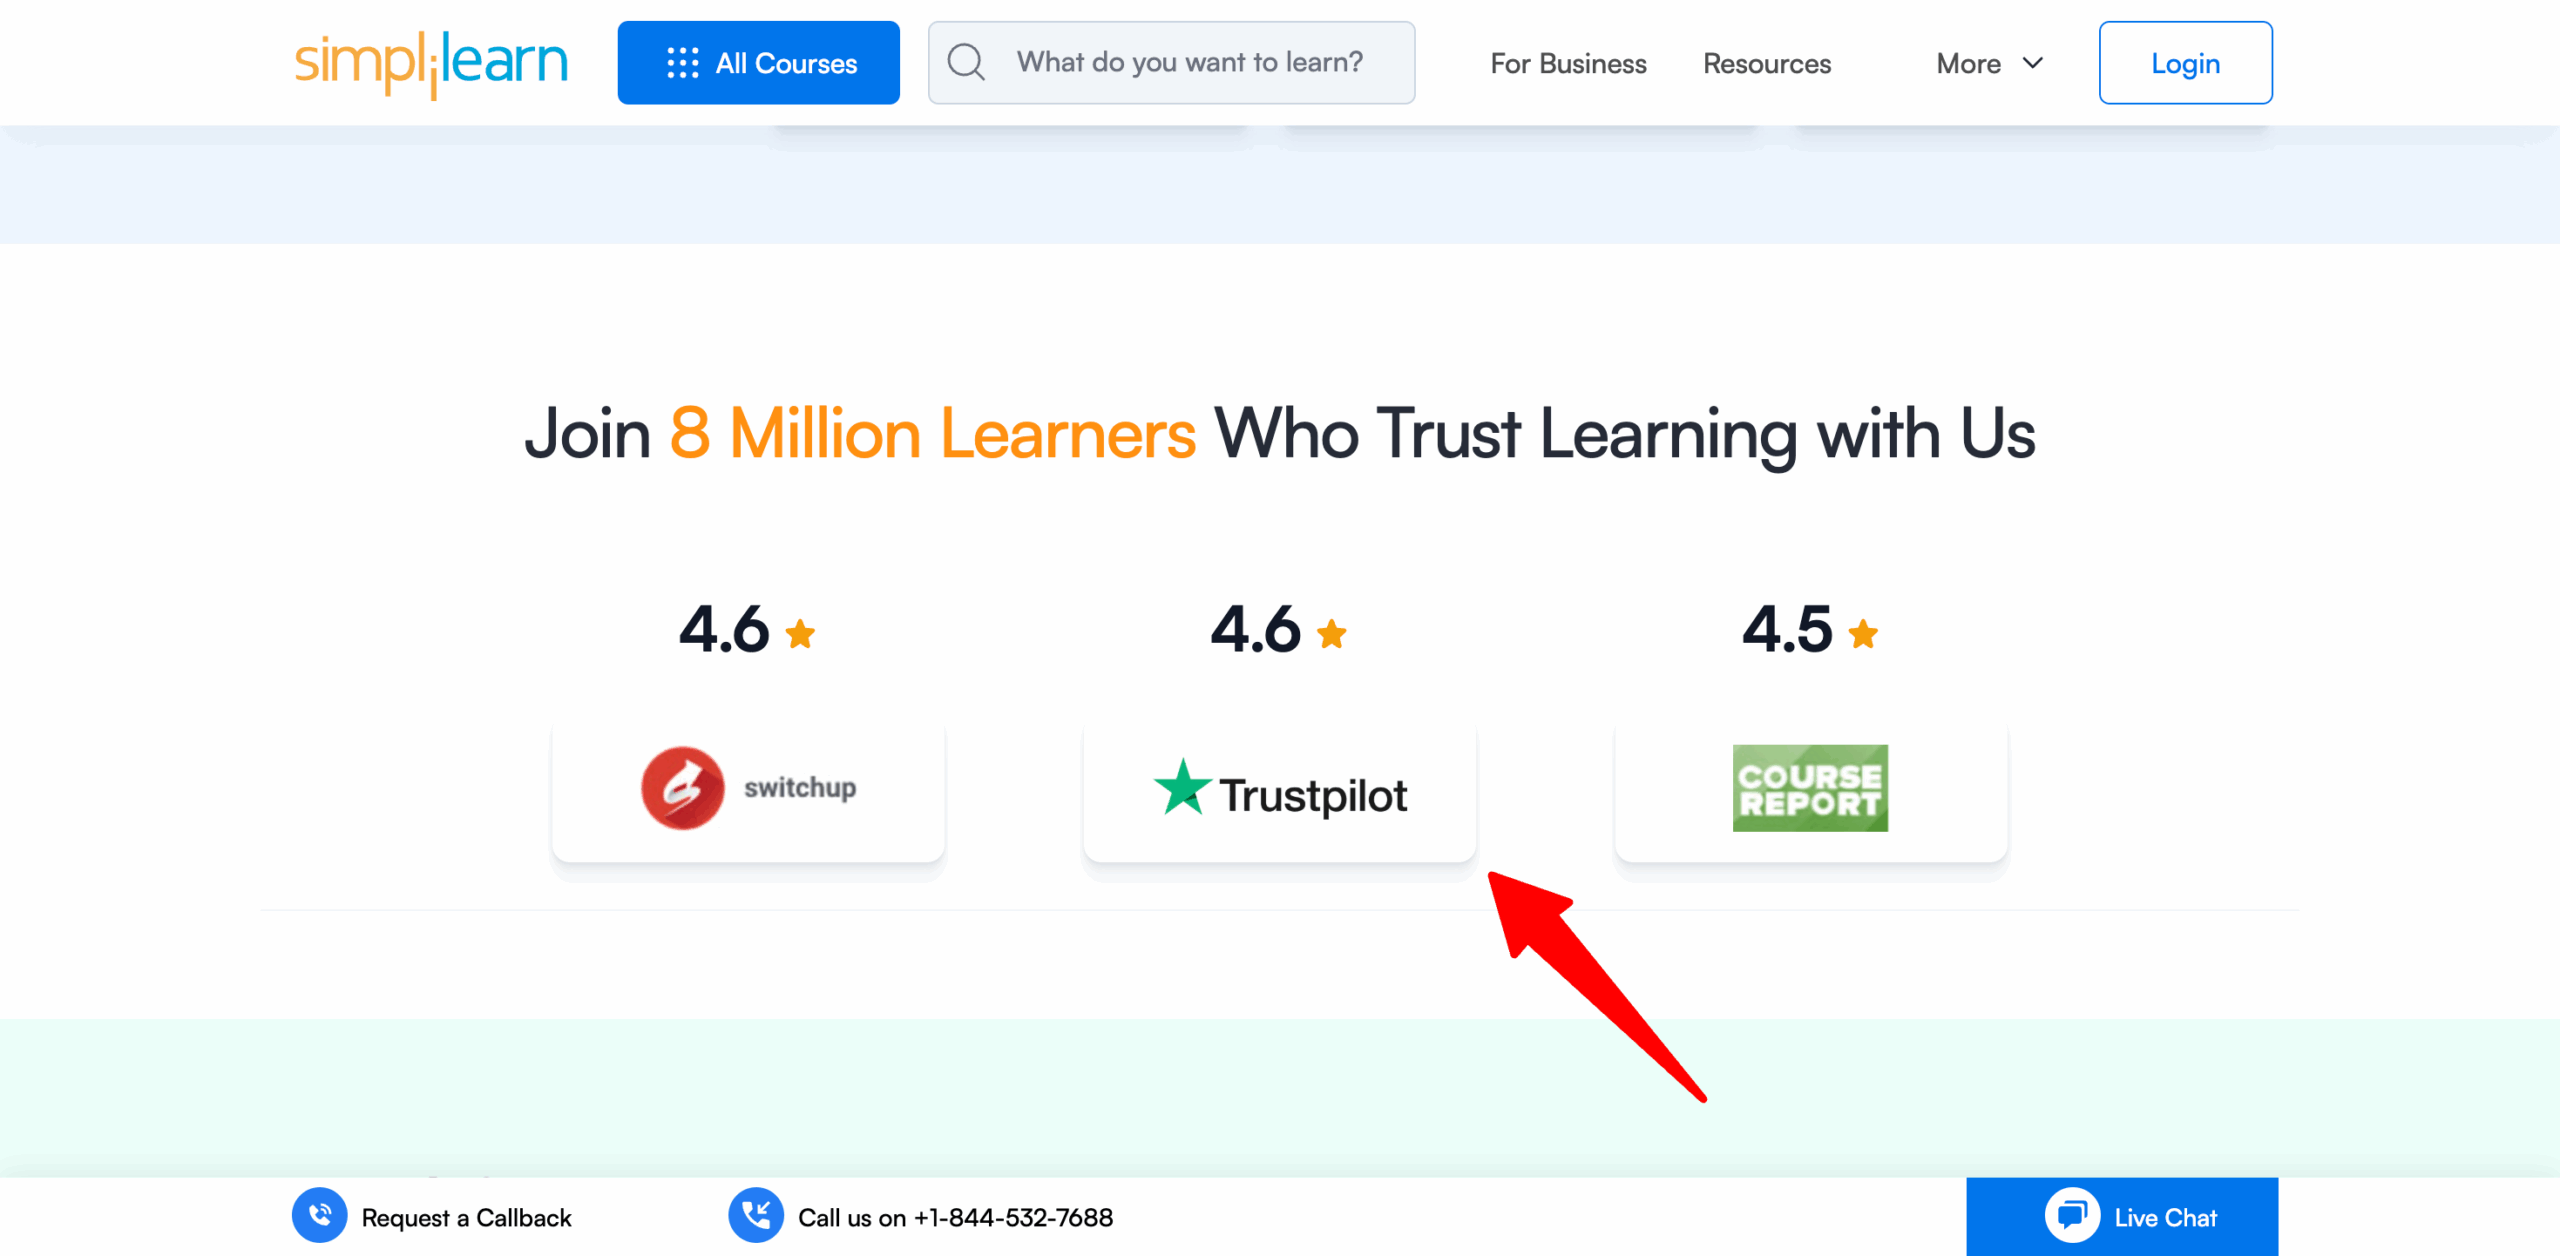
Task: Click the Call us phone icon
Action: click(756, 1216)
